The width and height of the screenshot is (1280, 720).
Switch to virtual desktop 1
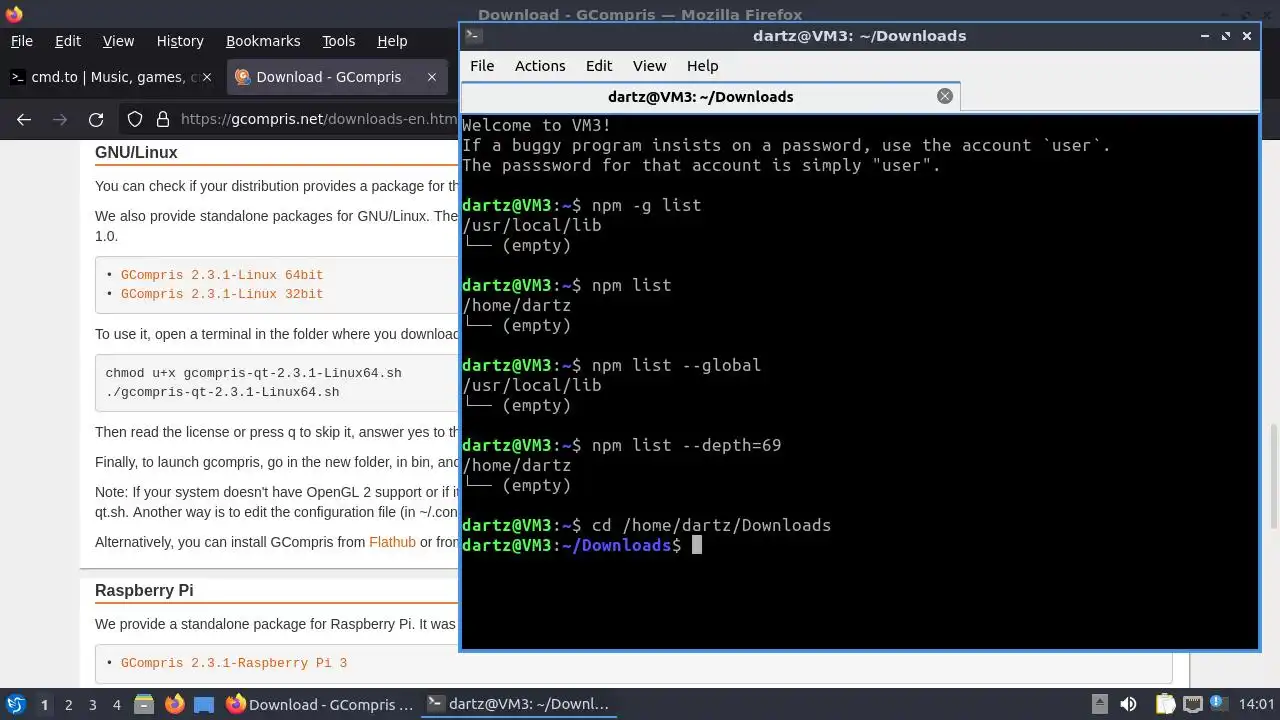click(x=44, y=704)
